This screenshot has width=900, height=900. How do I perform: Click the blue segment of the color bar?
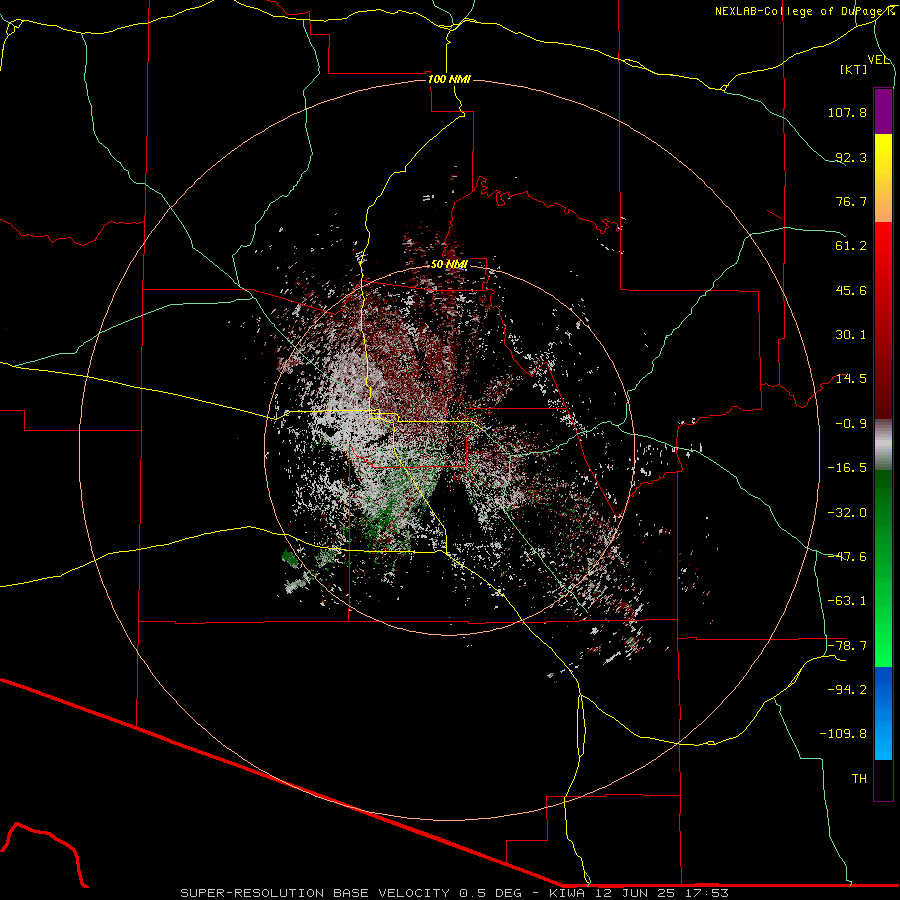point(883,713)
